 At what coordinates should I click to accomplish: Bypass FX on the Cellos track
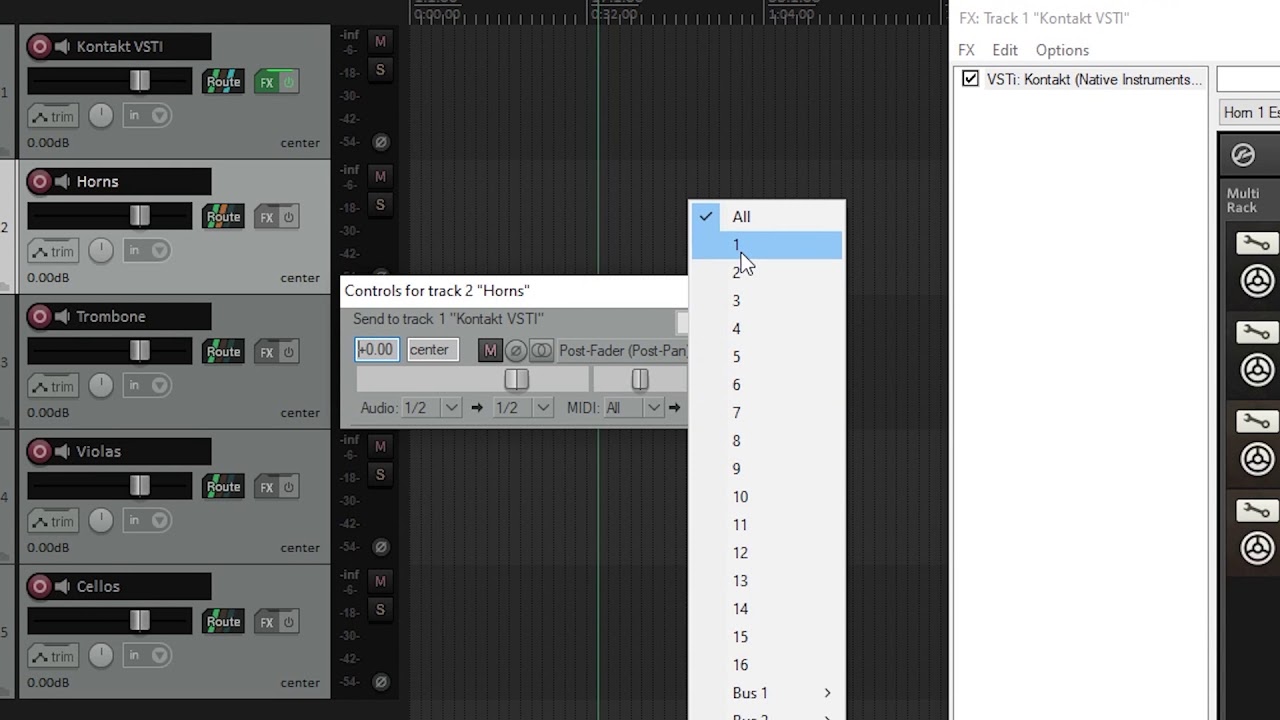(x=289, y=622)
